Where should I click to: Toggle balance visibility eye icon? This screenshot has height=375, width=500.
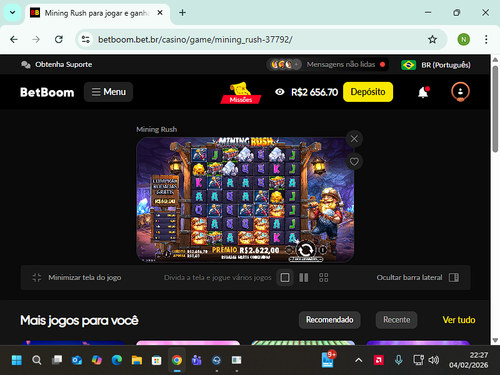[x=280, y=92]
